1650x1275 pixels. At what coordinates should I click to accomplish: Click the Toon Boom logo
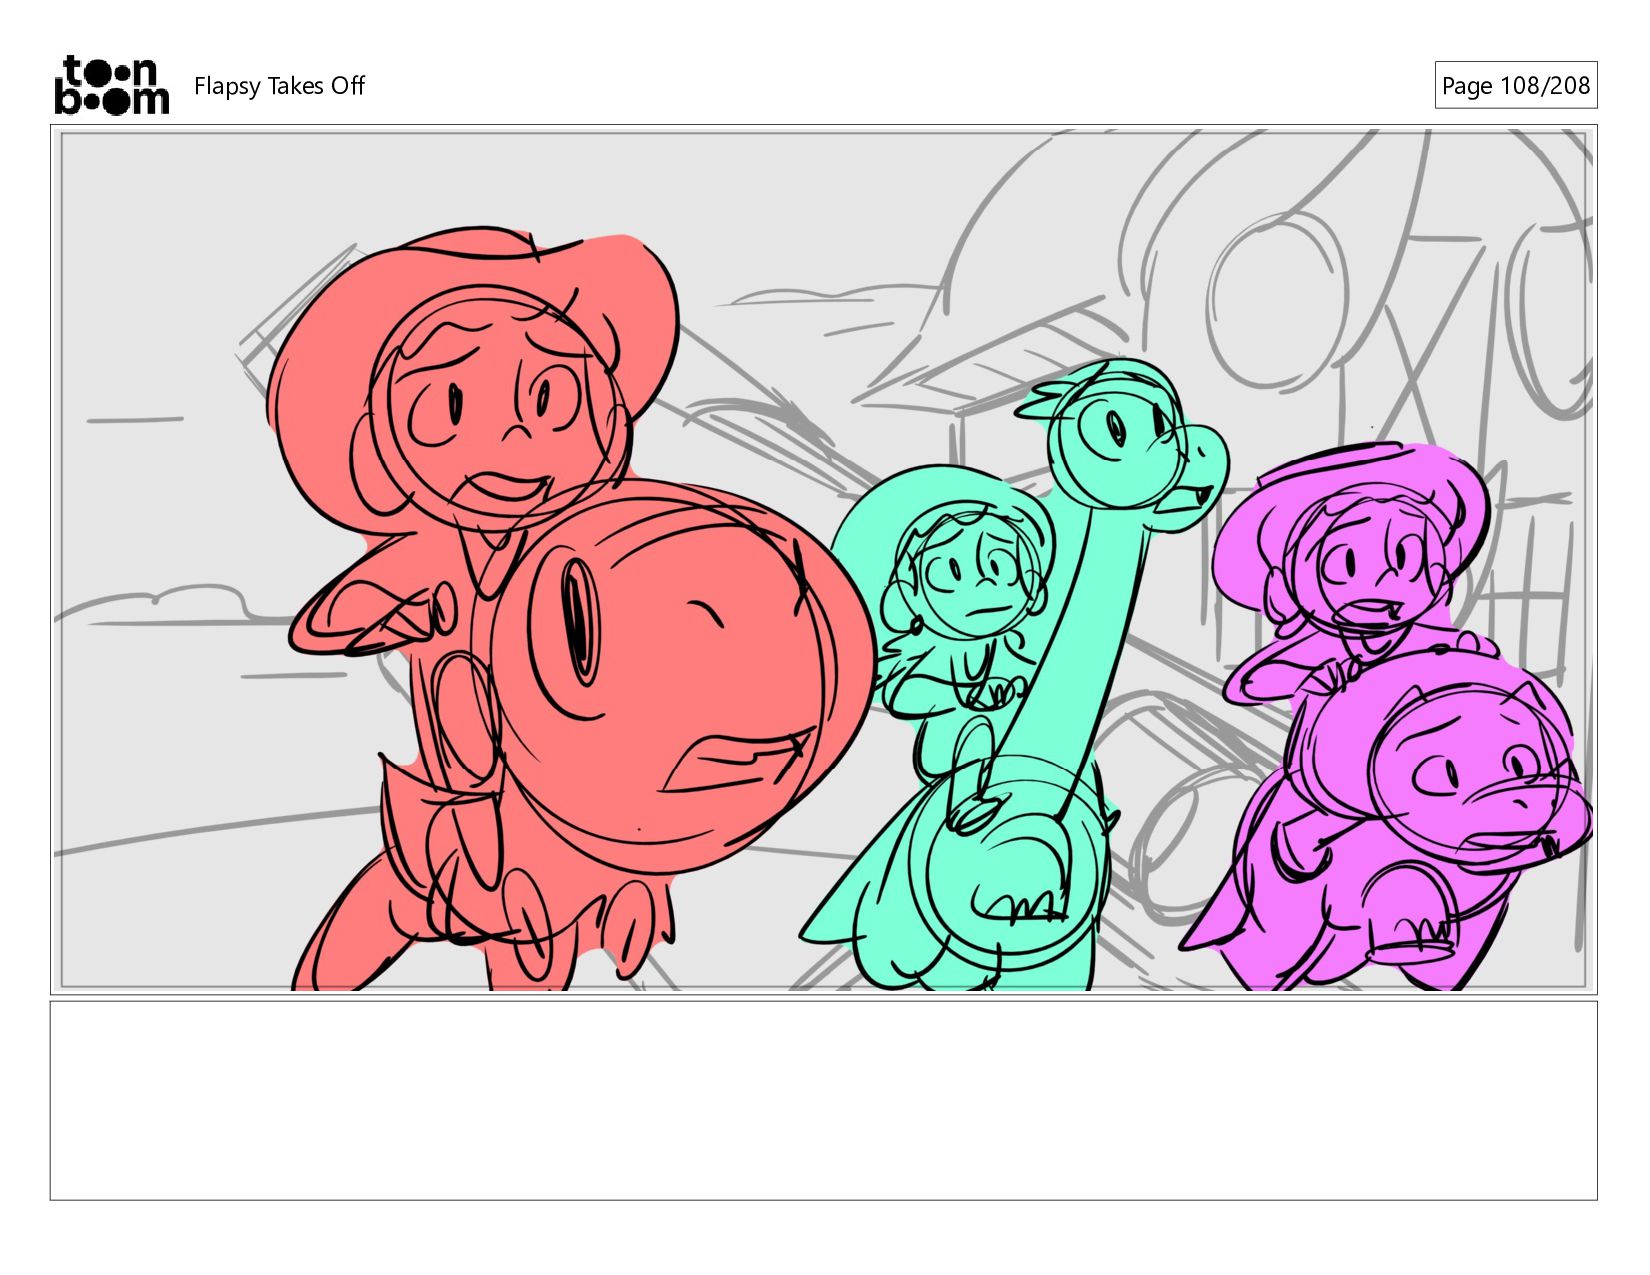tap(111, 85)
